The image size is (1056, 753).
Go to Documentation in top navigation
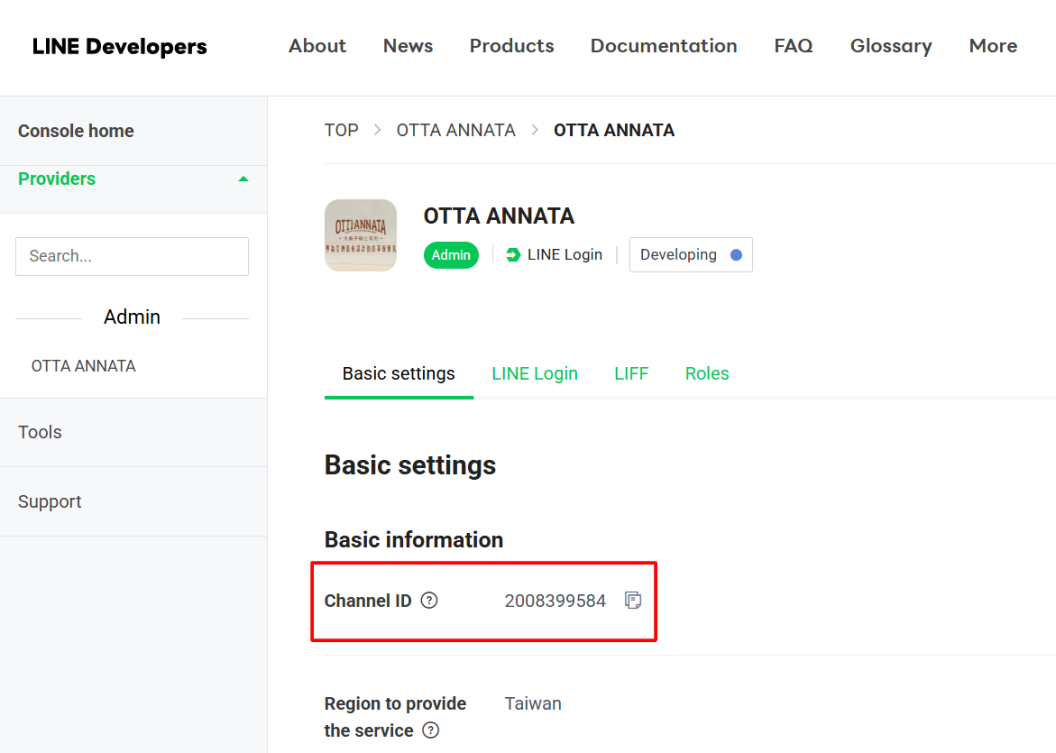pos(663,46)
